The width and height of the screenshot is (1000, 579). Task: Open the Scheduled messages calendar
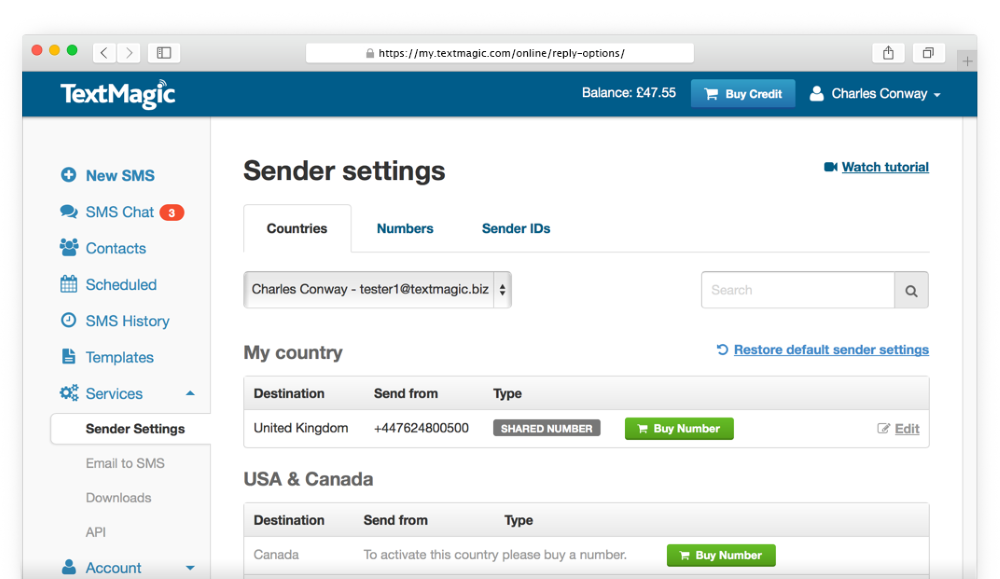[x=108, y=284]
